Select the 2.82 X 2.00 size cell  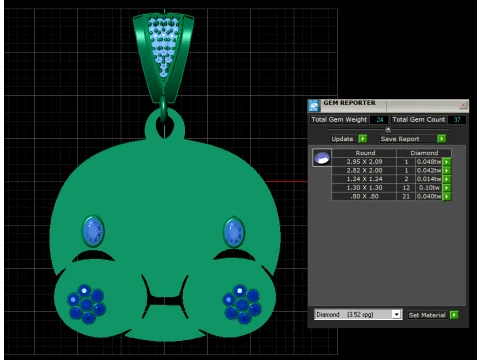(x=364, y=170)
